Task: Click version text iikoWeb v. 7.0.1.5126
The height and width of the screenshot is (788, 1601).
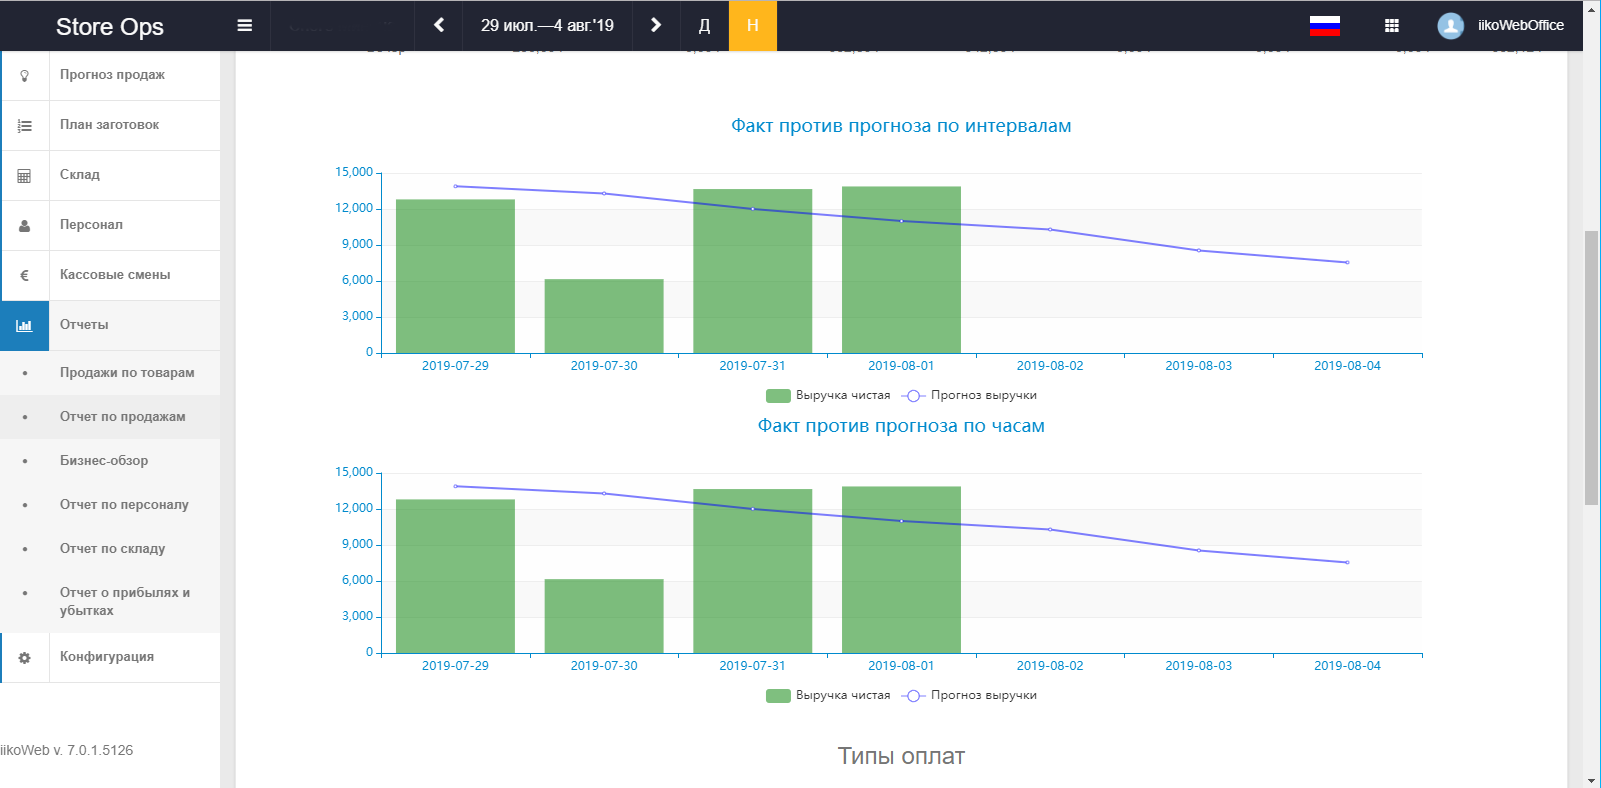Action: coord(67,751)
